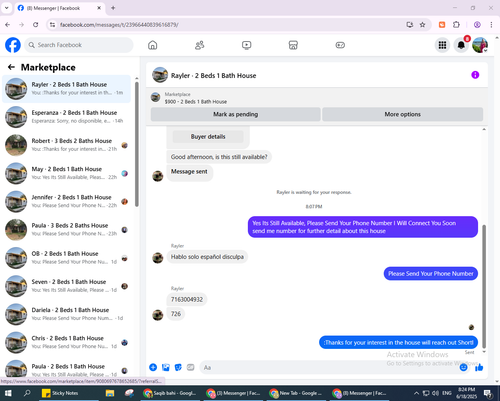Open the browser Extensions puzzle icon
This screenshot has height=401, width=500.
pos(456,25)
